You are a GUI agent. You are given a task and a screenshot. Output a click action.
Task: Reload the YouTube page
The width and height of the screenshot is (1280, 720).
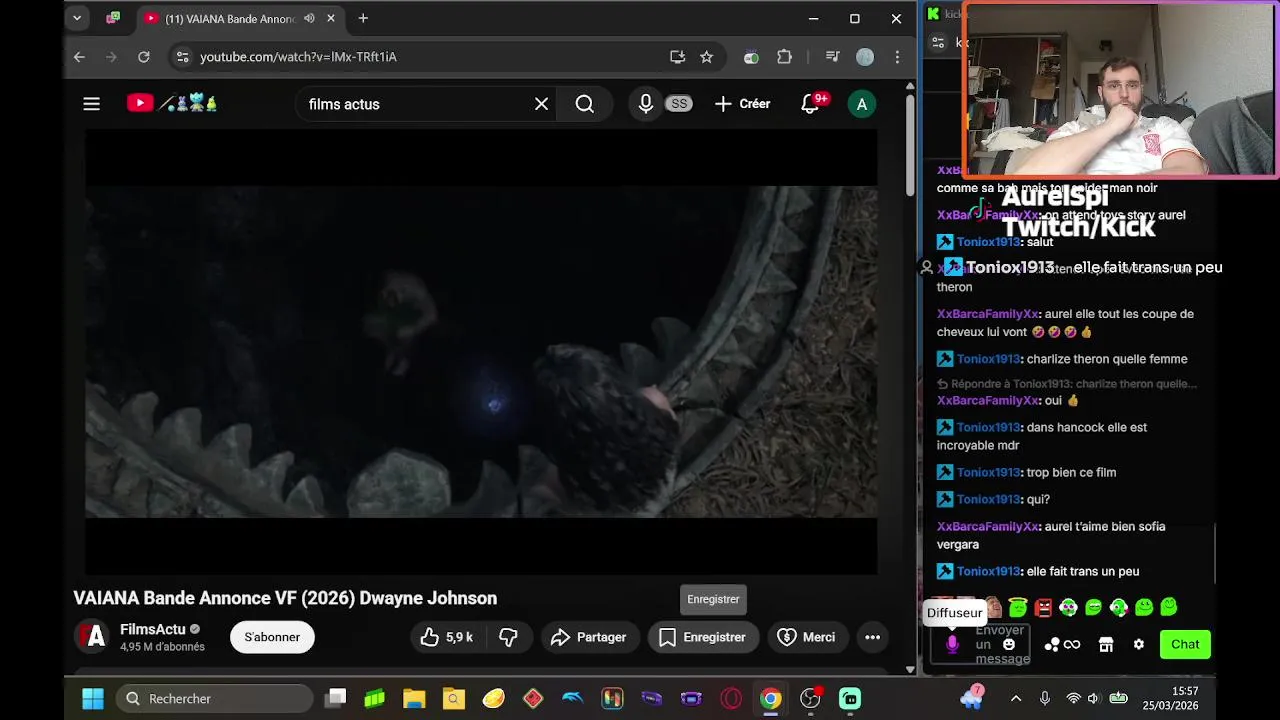click(x=143, y=57)
